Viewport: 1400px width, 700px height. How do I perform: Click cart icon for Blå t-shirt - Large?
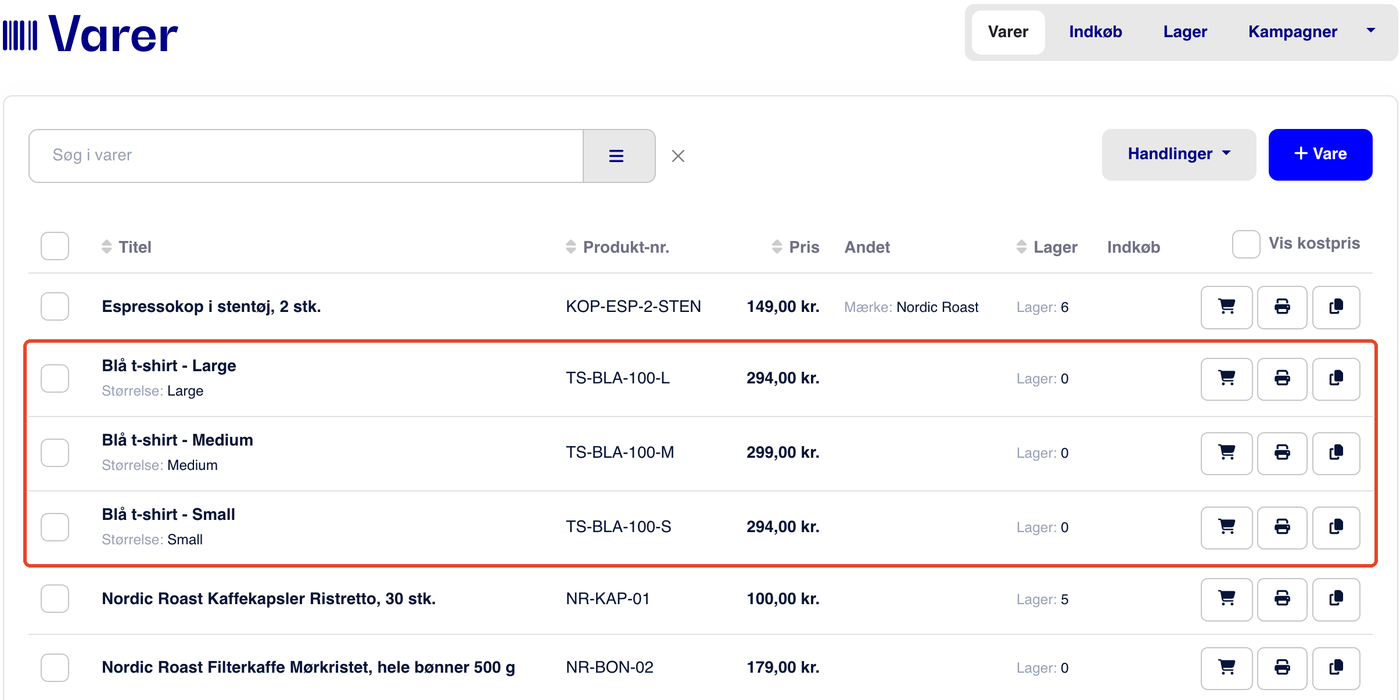click(x=1227, y=379)
